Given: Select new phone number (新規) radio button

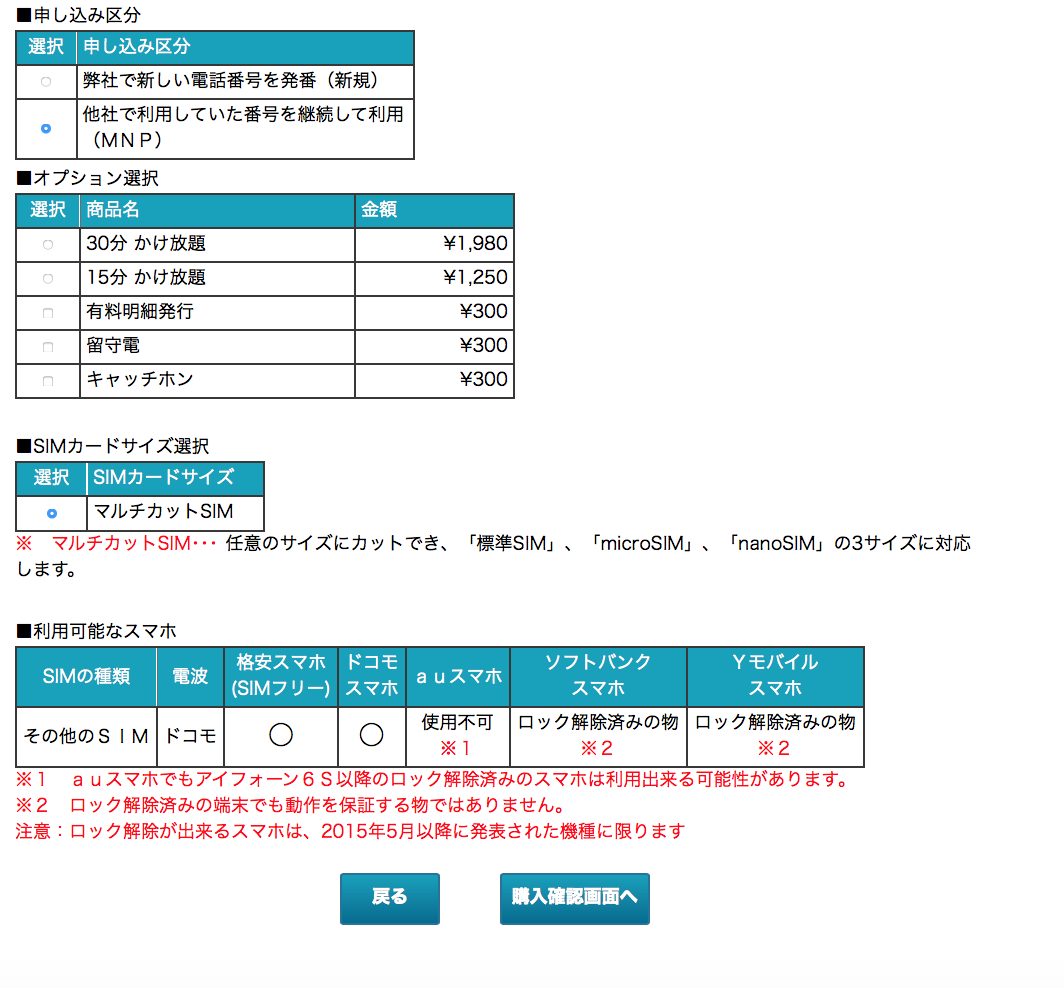Looking at the screenshot, I should click(x=46, y=81).
